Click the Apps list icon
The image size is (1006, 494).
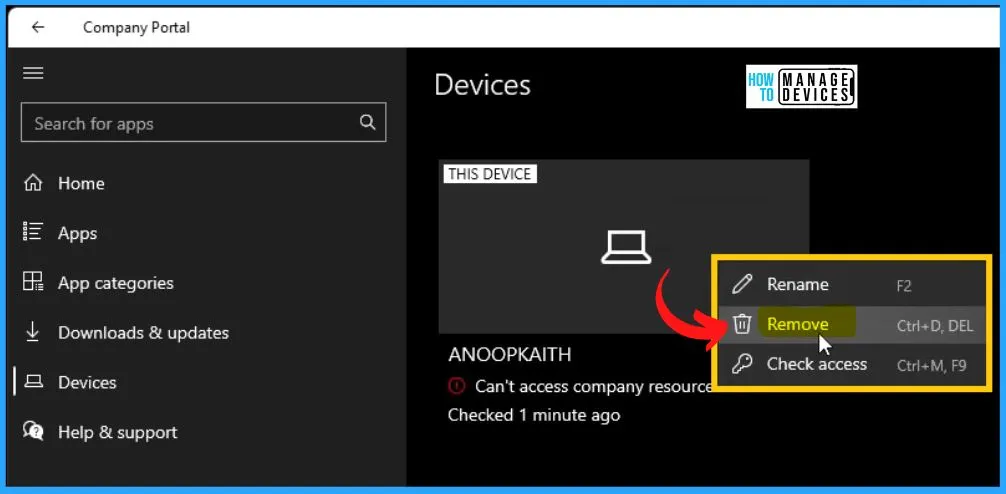(x=33, y=233)
